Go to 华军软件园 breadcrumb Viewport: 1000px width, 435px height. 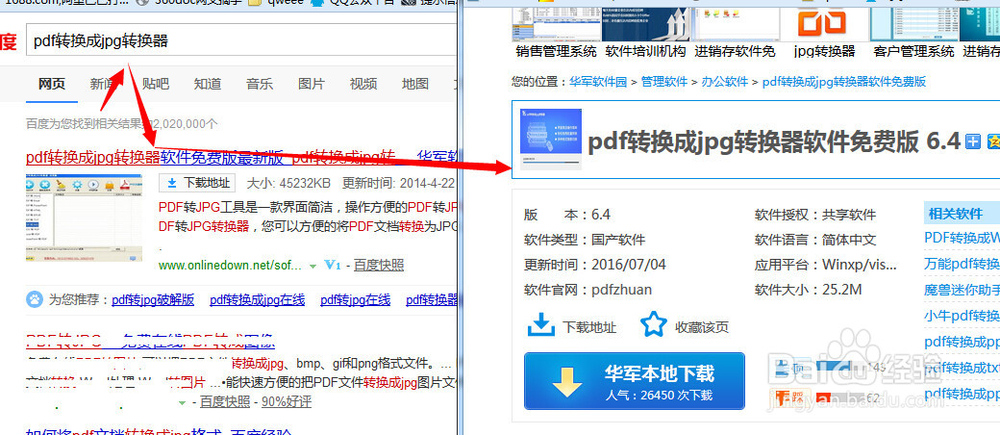click(598, 82)
